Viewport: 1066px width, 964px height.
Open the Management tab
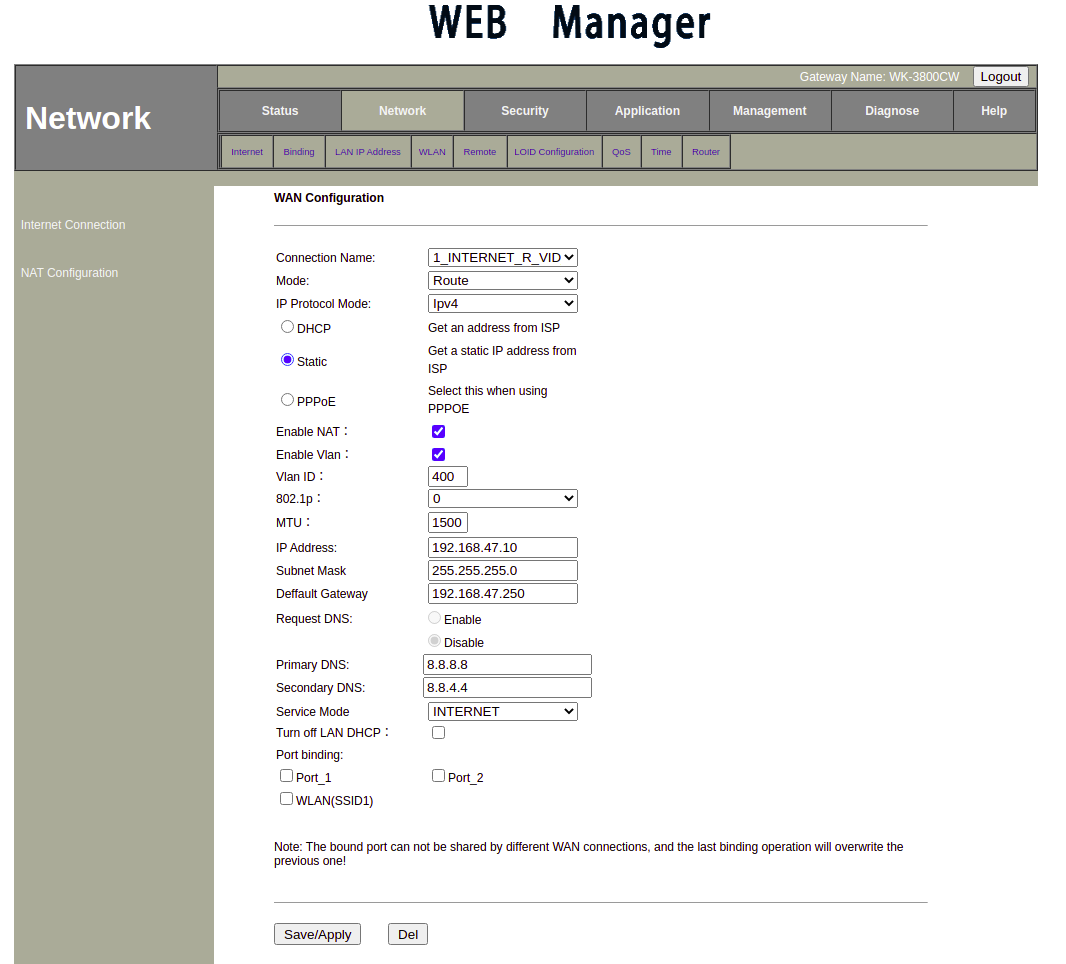click(769, 111)
